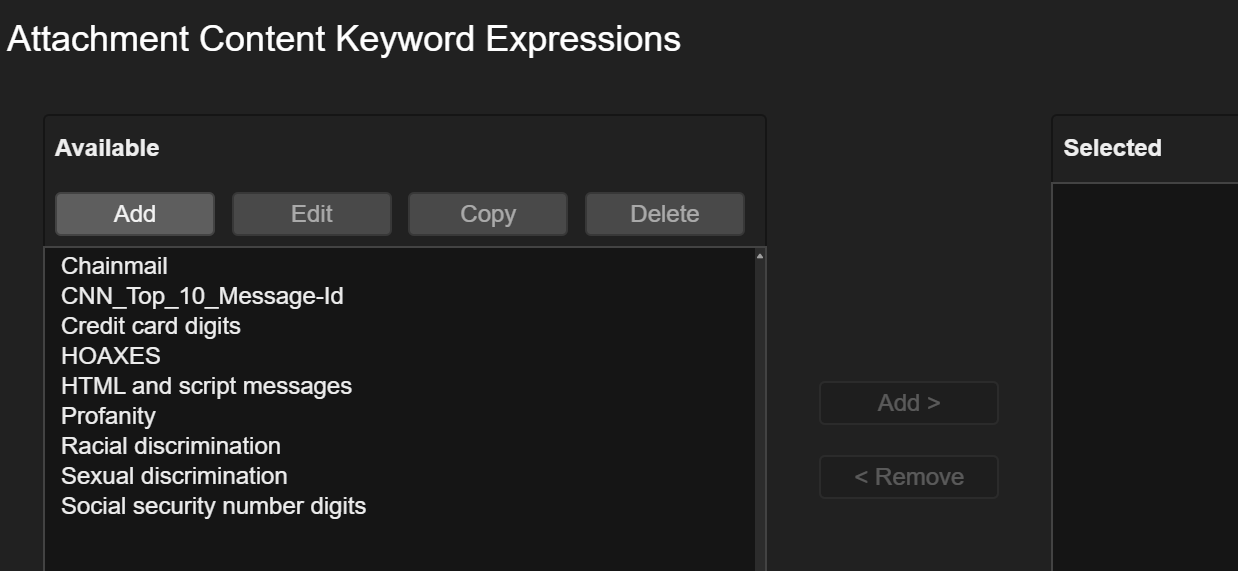Select CNN_Top_10_Message-Id in the list

202,296
